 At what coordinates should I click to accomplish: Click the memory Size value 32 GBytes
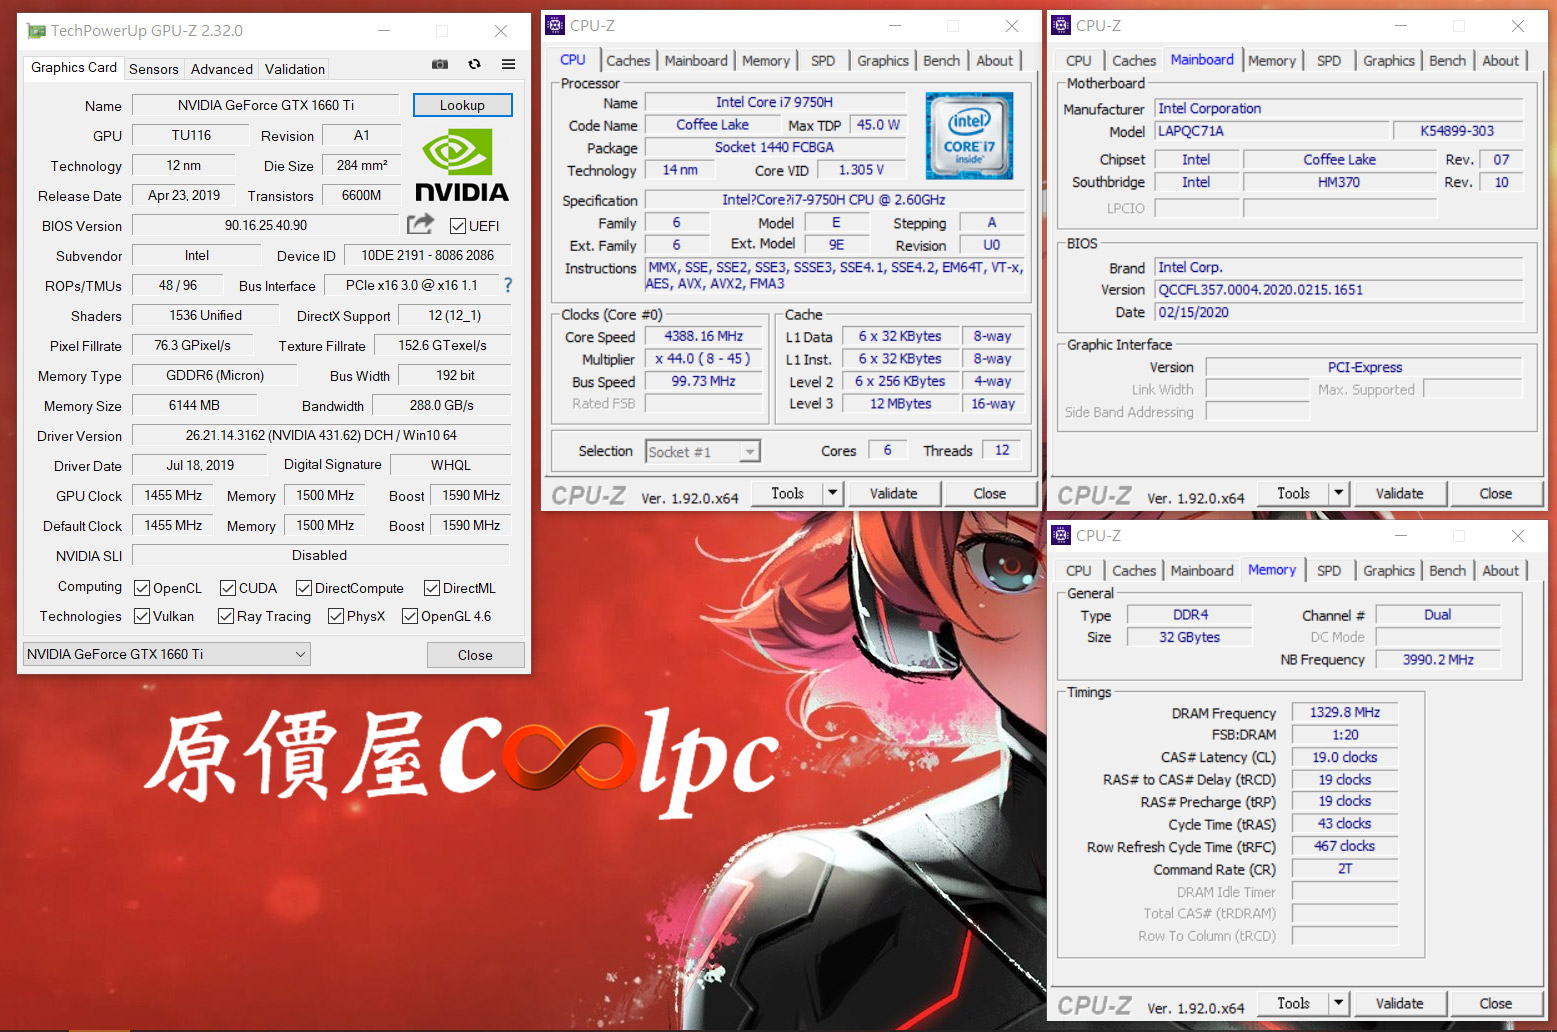[x=1189, y=637]
